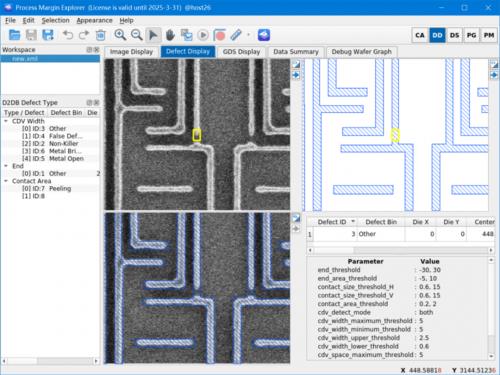Collapse the Contact Area tree group
Screen dimensions: 500x375
click(6, 181)
